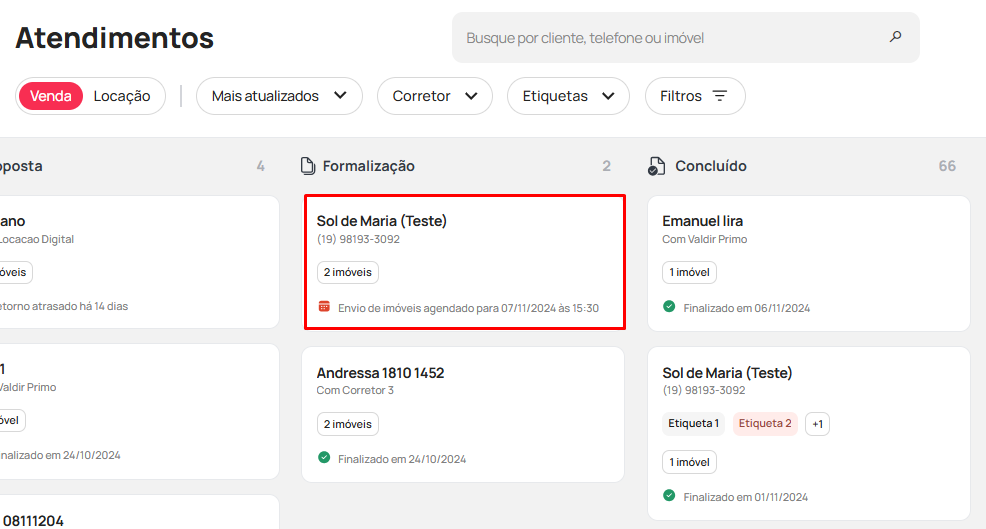Image resolution: width=986 pixels, height=529 pixels.
Task: Click the Concluído column title
Action: coord(711,166)
